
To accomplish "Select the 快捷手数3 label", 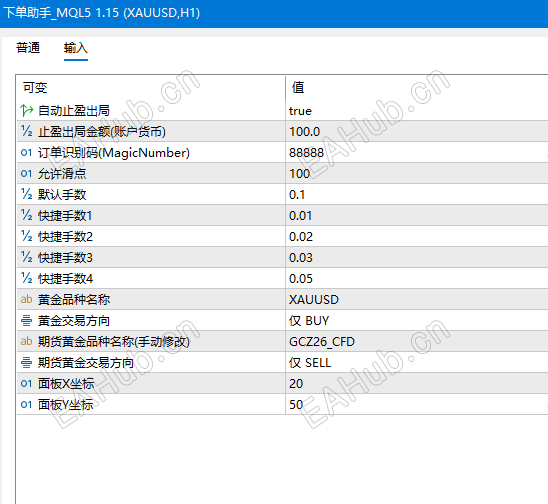I will point(65,258).
